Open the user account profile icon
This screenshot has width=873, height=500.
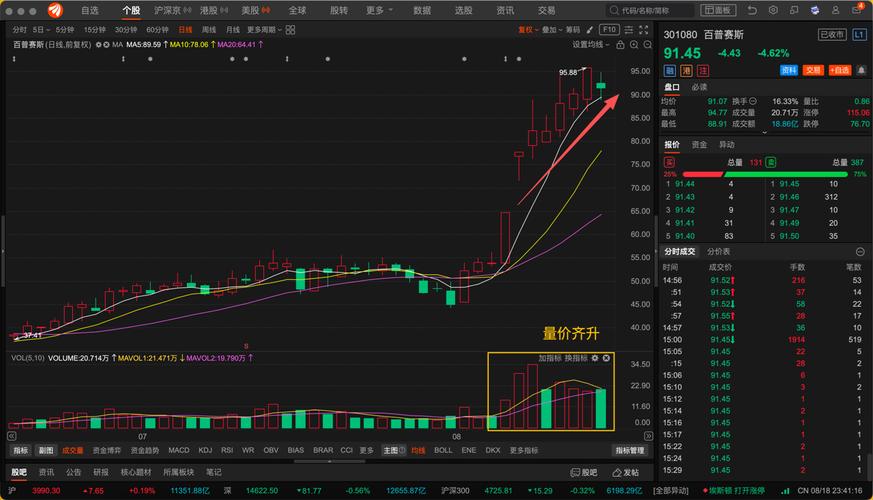(x=836, y=10)
